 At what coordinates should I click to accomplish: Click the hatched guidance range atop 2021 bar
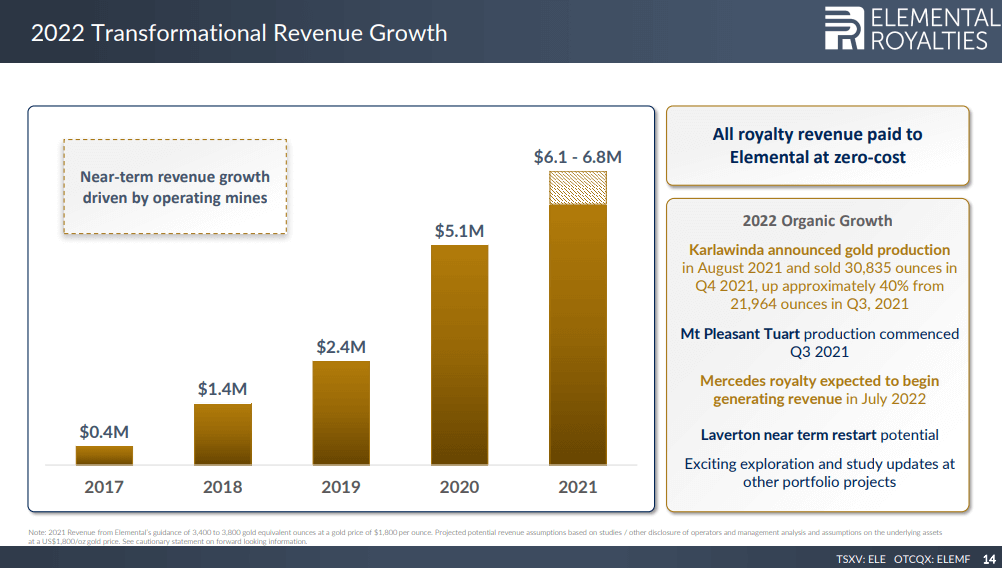coord(578,188)
